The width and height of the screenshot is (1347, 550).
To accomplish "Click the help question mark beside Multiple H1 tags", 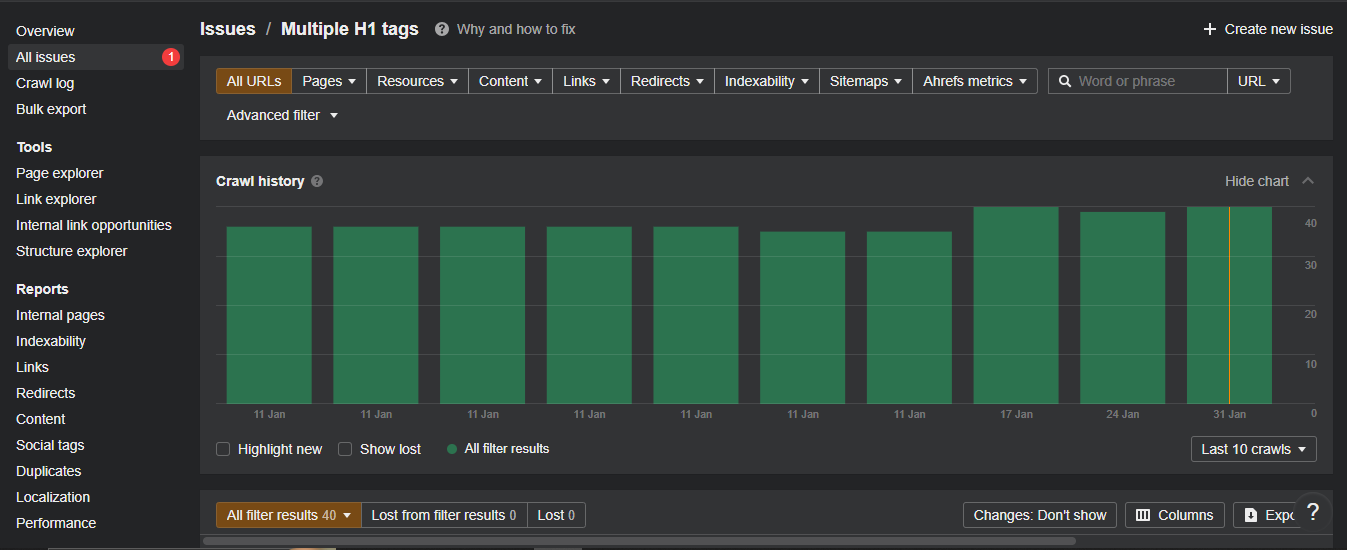I will [x=442, y=30].
